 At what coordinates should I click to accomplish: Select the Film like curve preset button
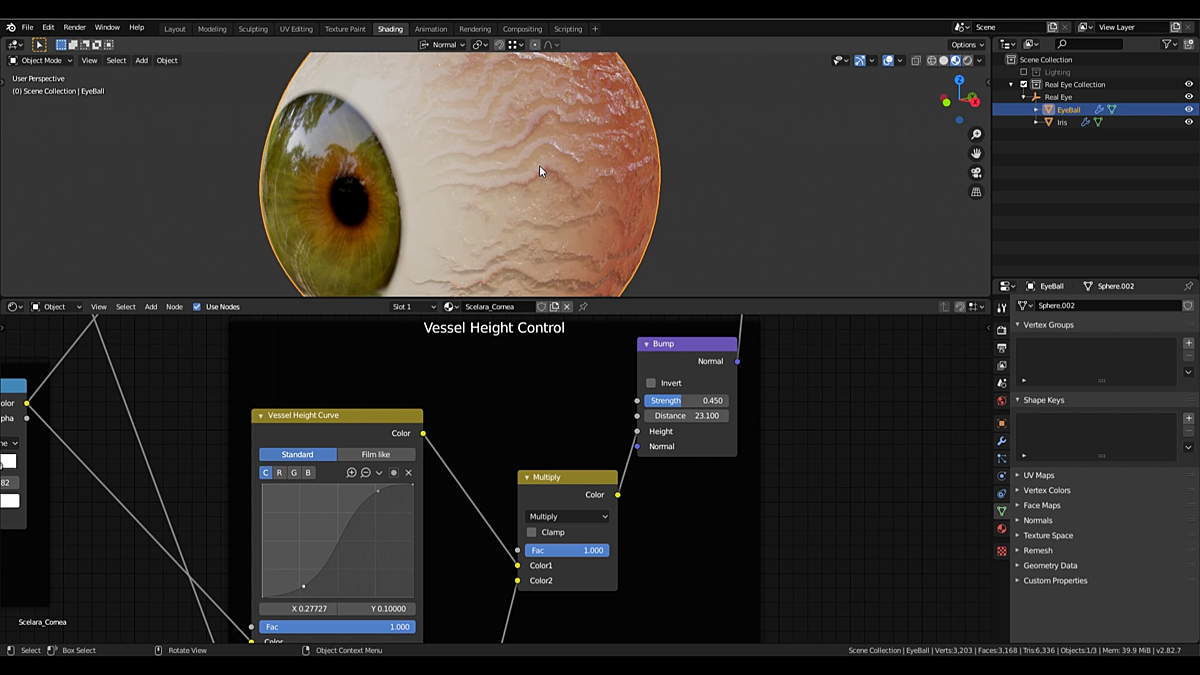coord(376,454)
